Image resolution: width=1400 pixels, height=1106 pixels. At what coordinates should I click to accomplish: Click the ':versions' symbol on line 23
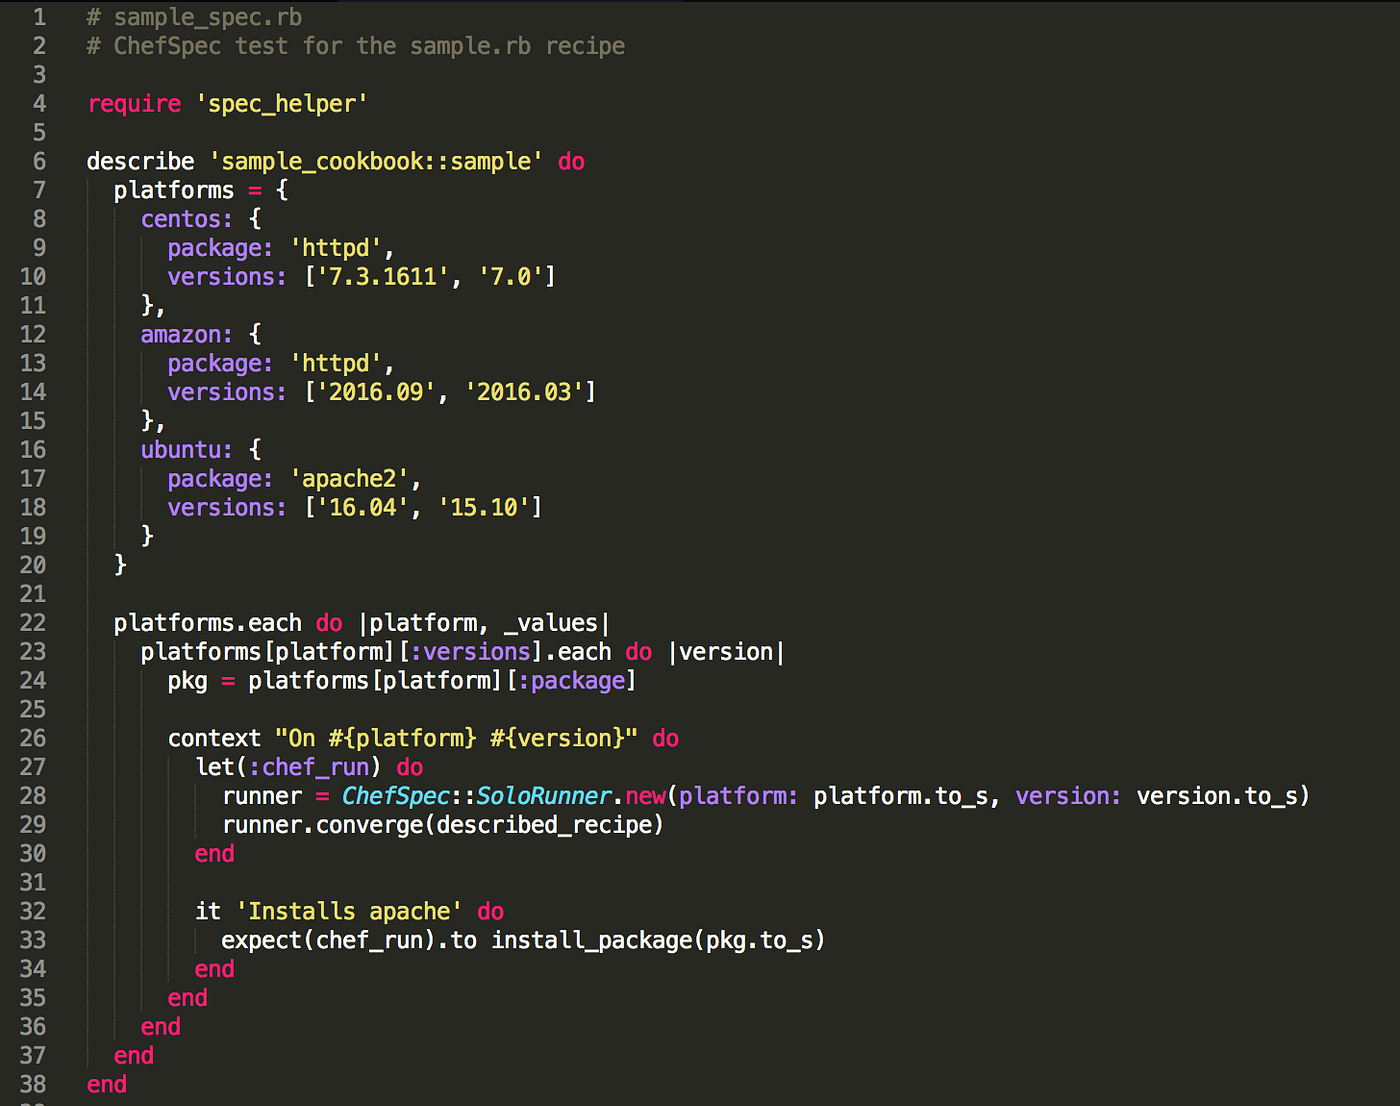point(471,652)
